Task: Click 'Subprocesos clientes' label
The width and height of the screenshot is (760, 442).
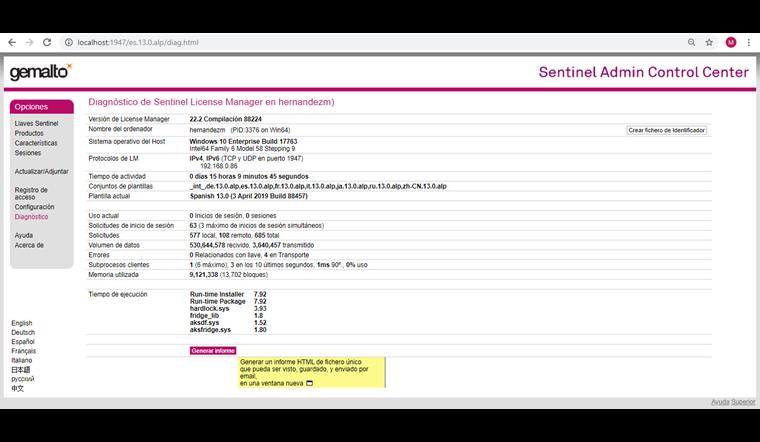Action: pos(119,265)
